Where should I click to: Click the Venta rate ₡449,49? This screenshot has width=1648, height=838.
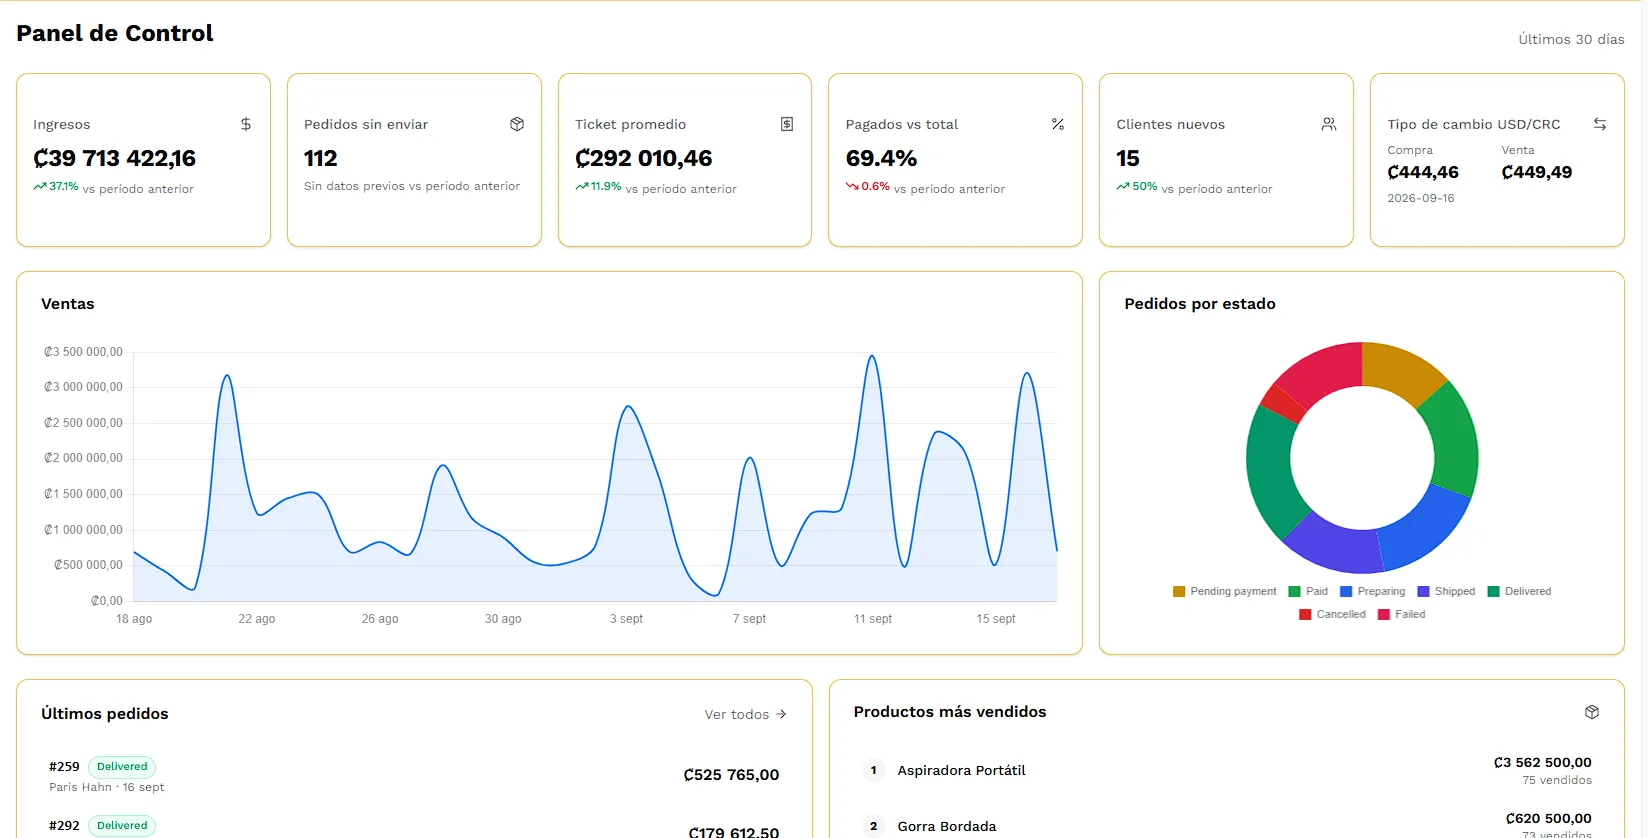(x=1537, y=172)
